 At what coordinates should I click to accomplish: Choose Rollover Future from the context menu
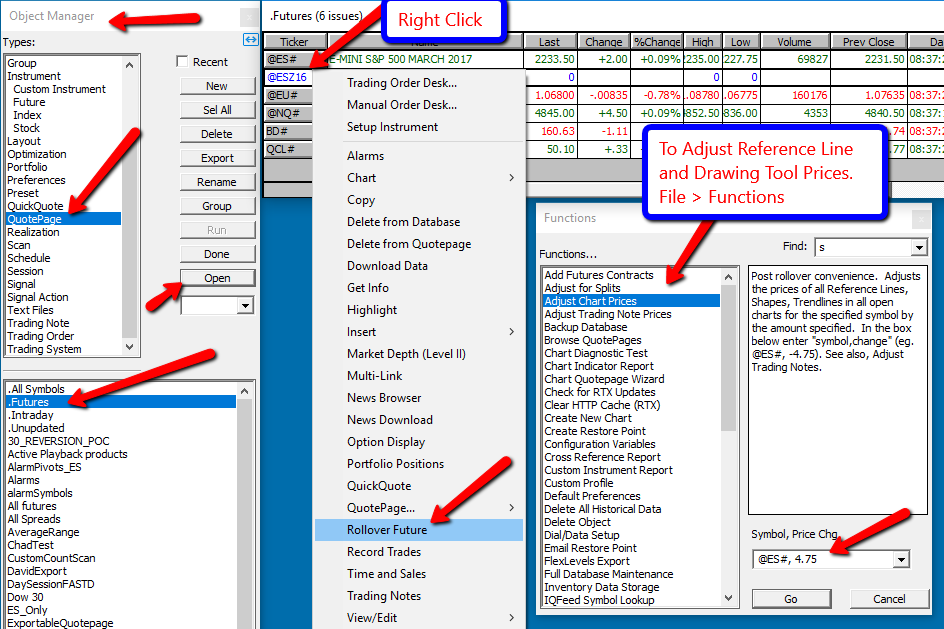point(386,530)
